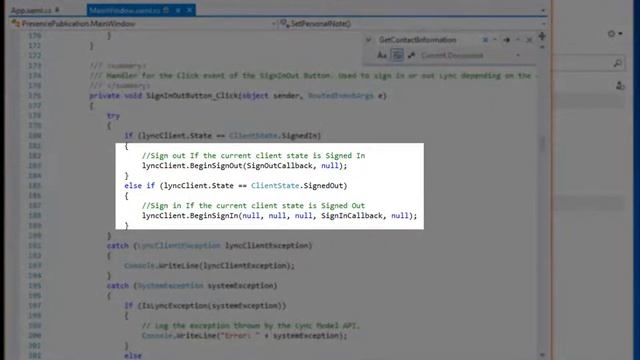Click the 'catch (LyncClientException lyncClientException)' line

click(209, 246)
